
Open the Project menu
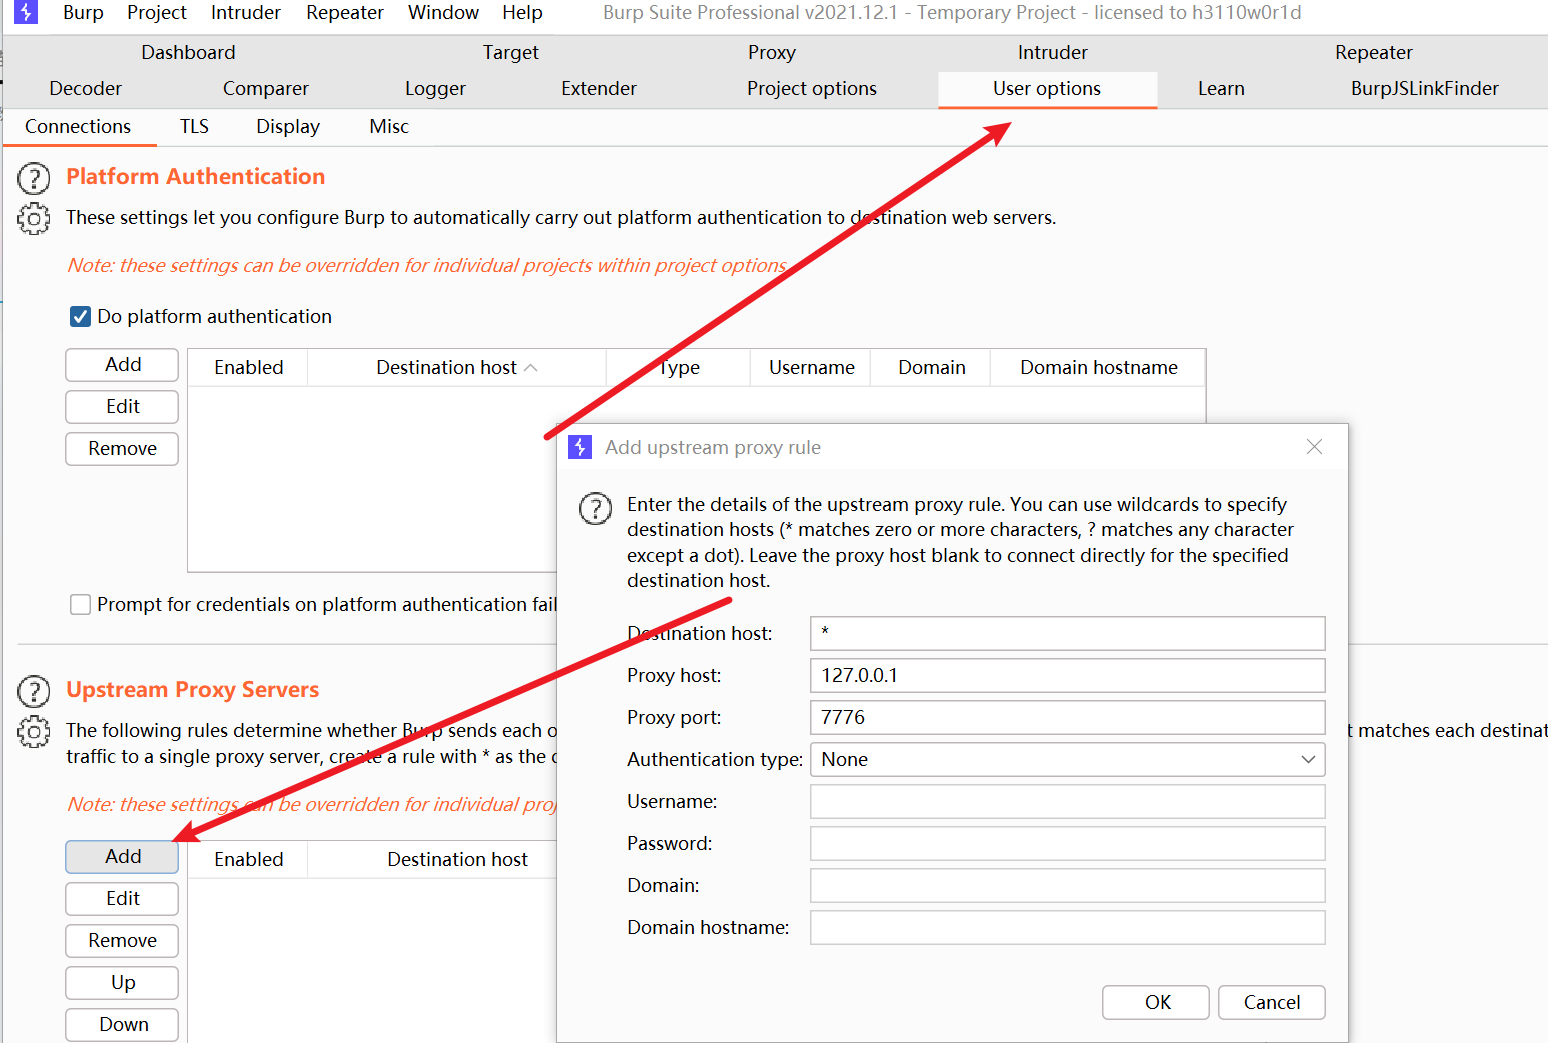coord(157,12)
